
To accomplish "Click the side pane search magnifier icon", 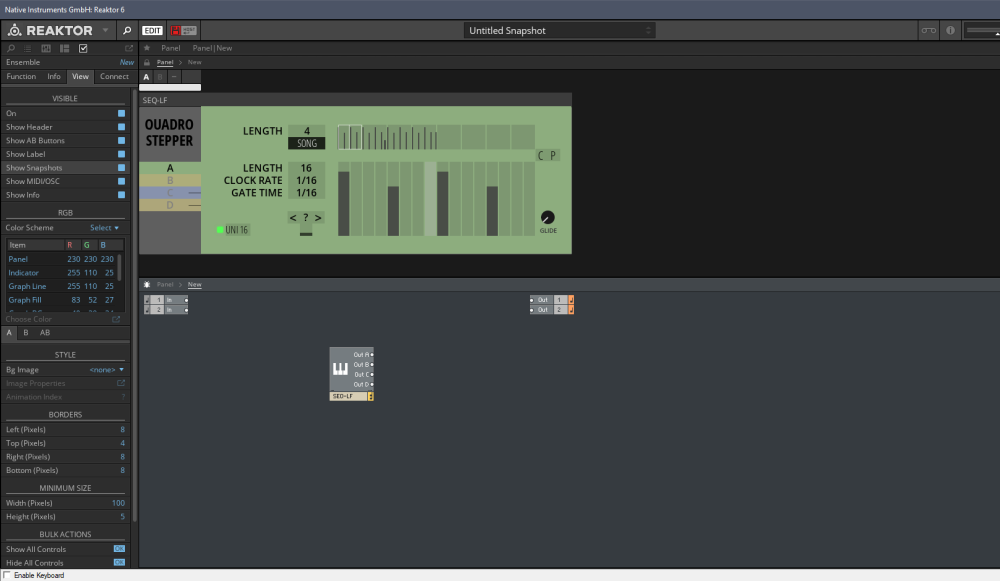I will tap(11, 48).
